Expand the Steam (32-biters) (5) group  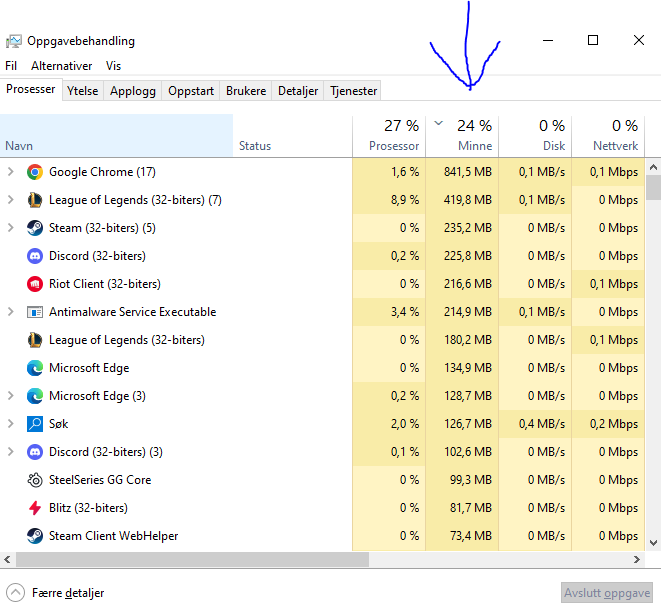click(x=11, y=228)
